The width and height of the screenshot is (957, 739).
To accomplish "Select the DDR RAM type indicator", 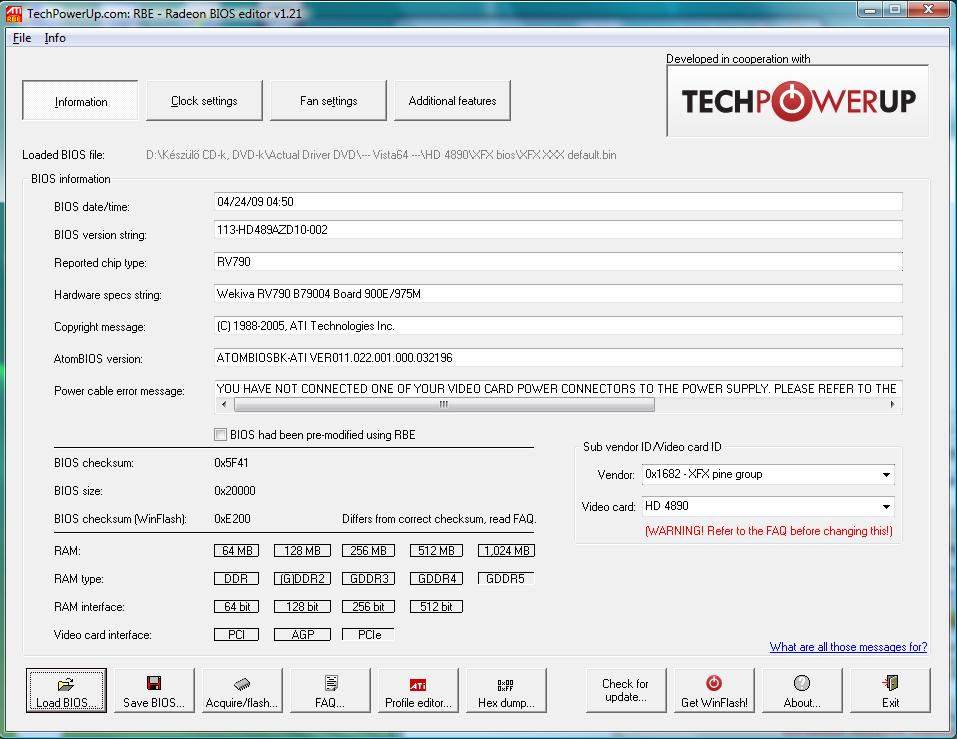I will click(x=236, y=579).
